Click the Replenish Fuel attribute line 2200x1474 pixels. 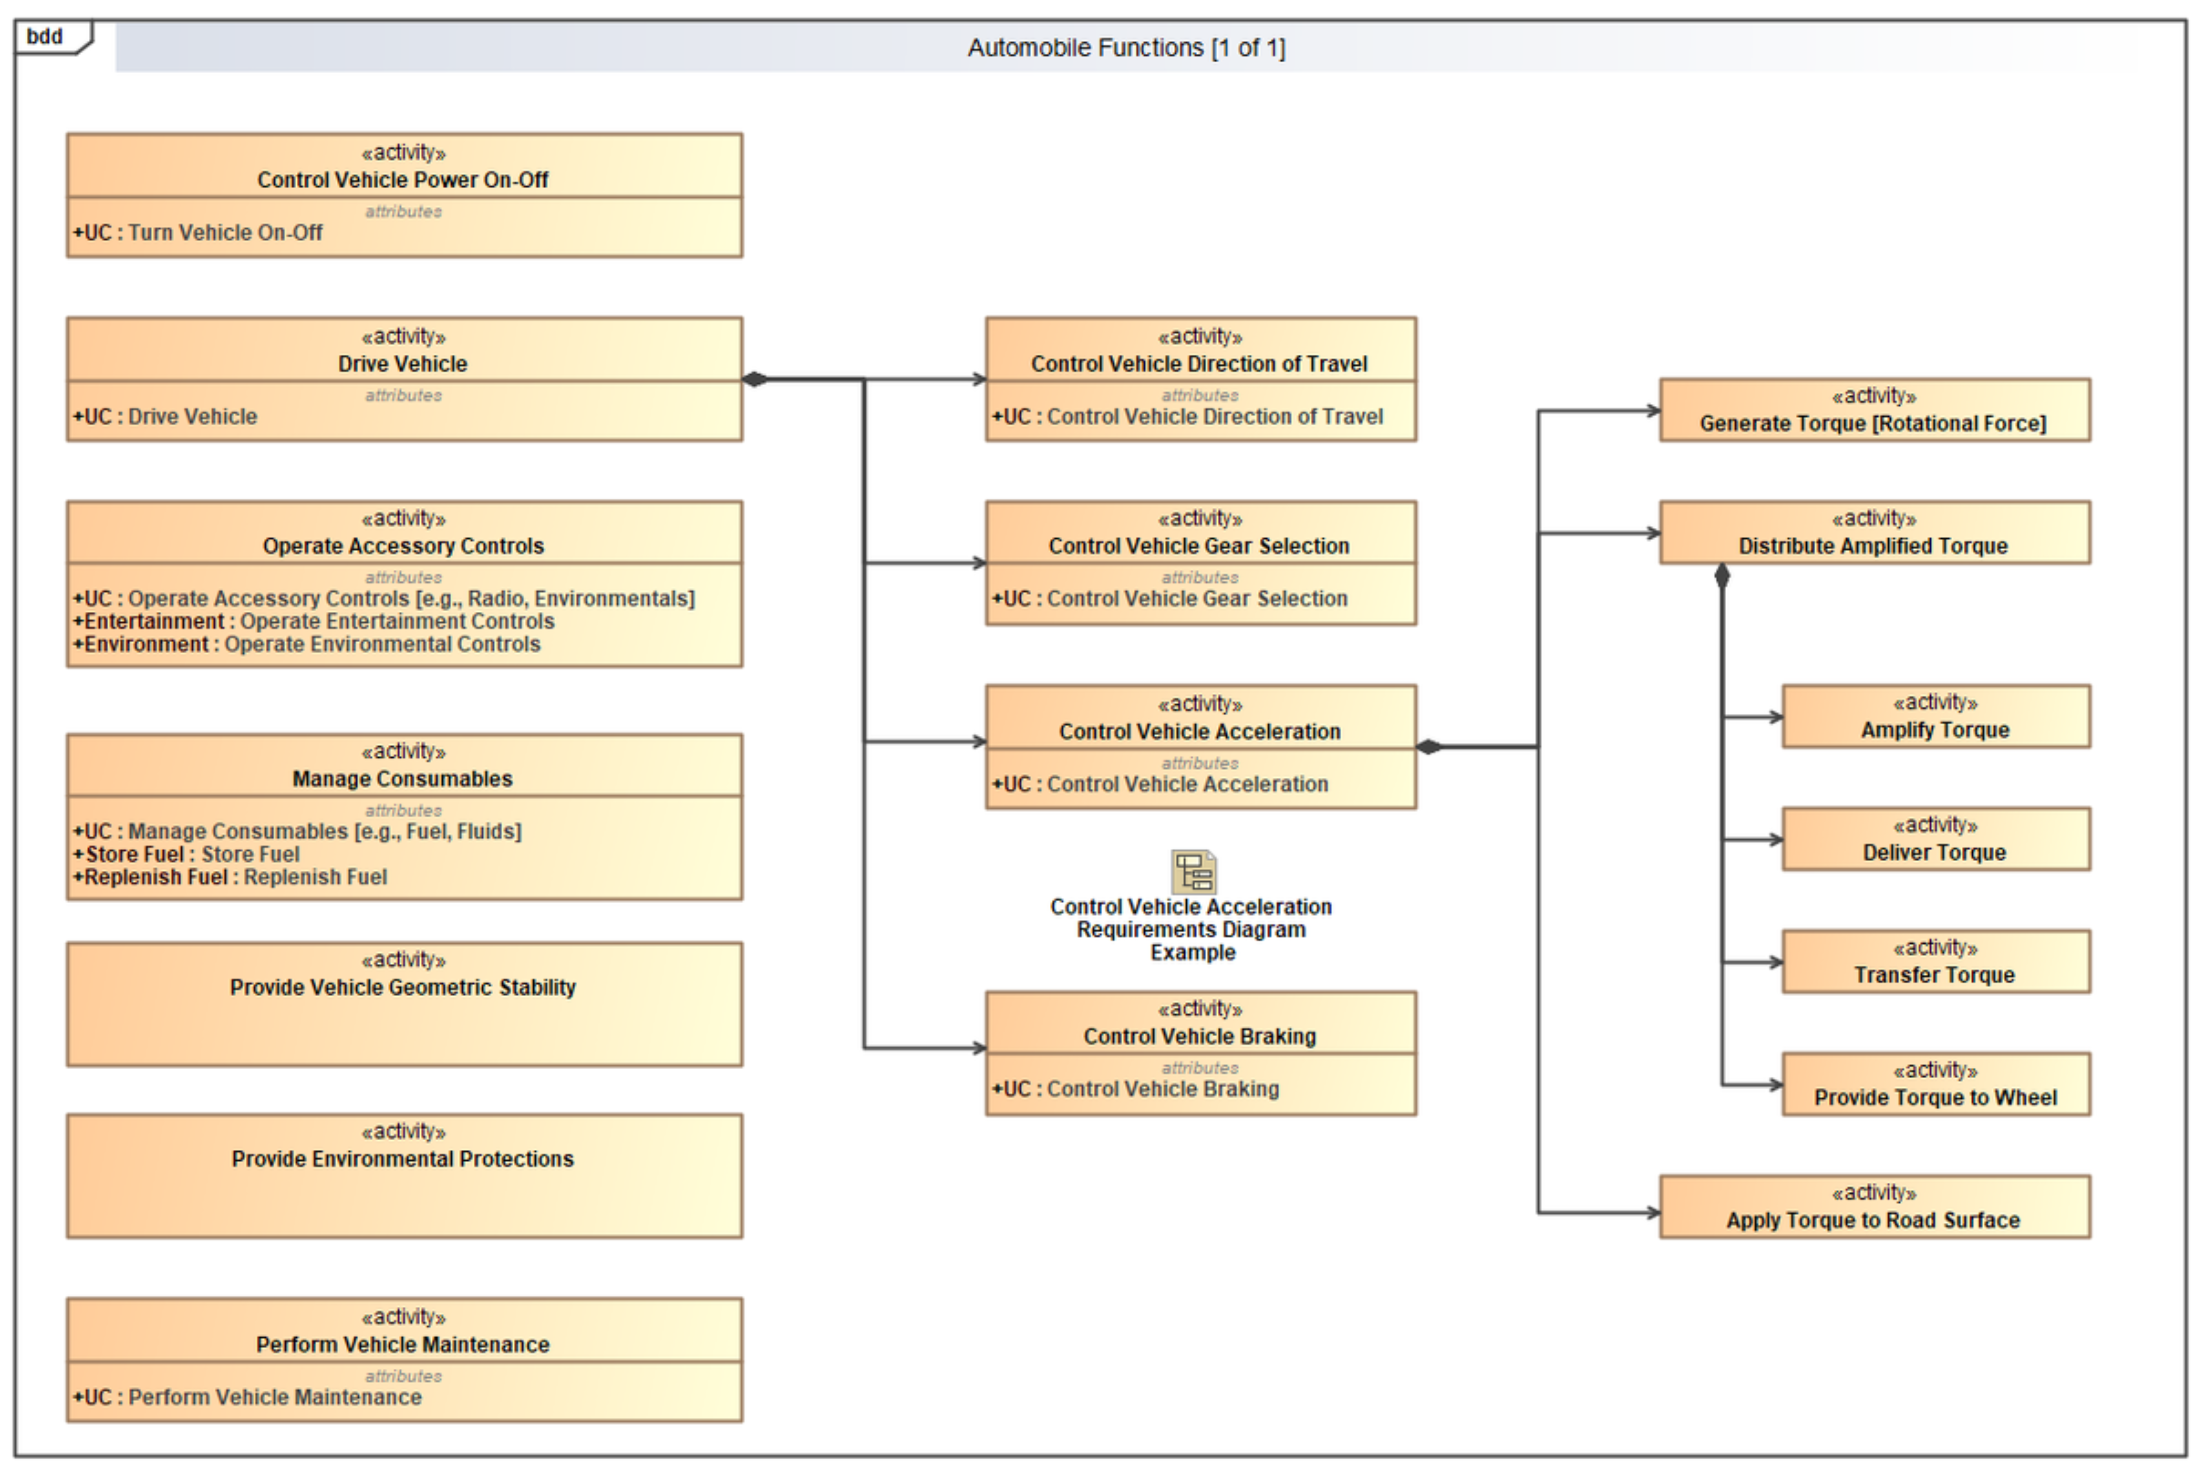(230, 877)
